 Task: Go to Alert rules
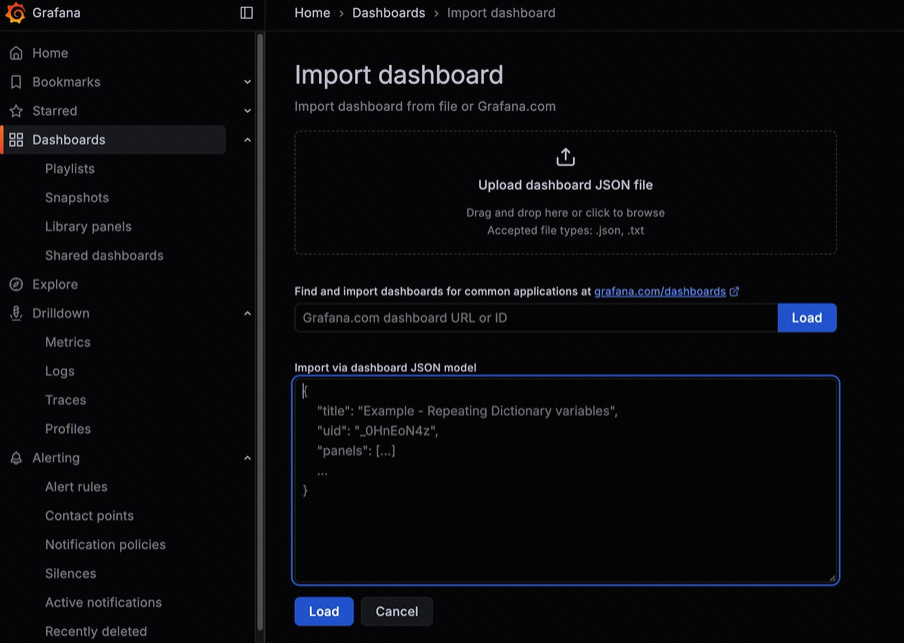pos(76,487)
